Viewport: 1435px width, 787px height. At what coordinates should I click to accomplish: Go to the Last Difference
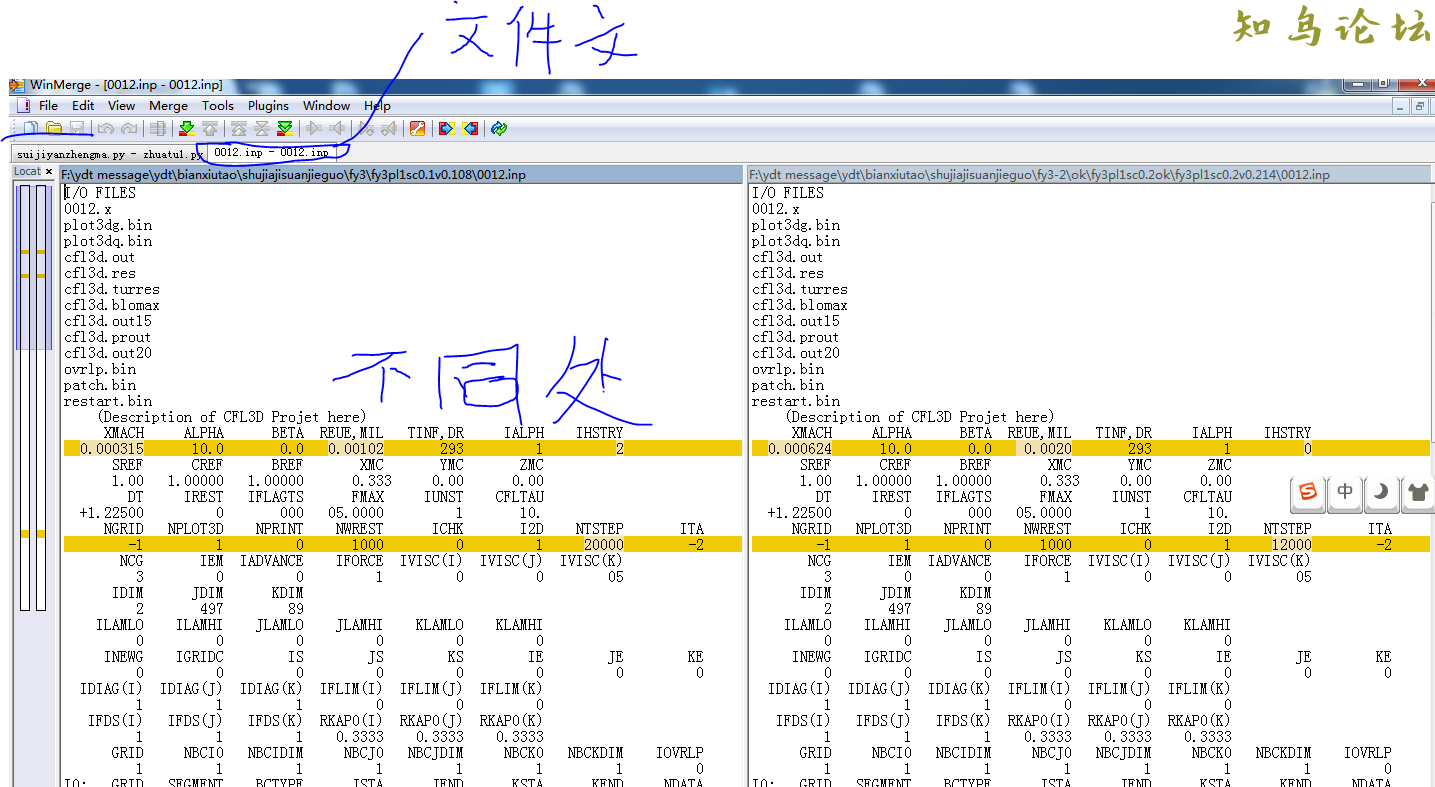coord(285,128)
